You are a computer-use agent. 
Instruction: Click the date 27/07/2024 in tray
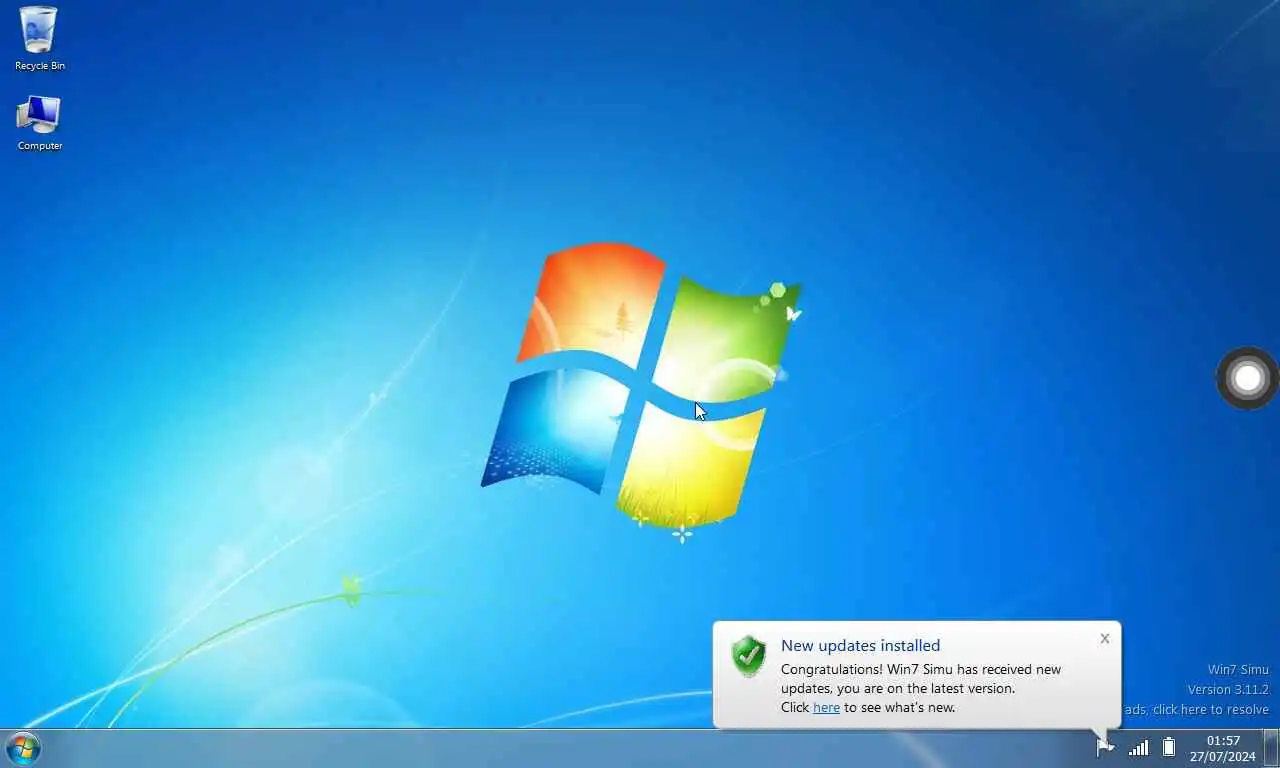pyautogui.click(x=1223, y=756)
